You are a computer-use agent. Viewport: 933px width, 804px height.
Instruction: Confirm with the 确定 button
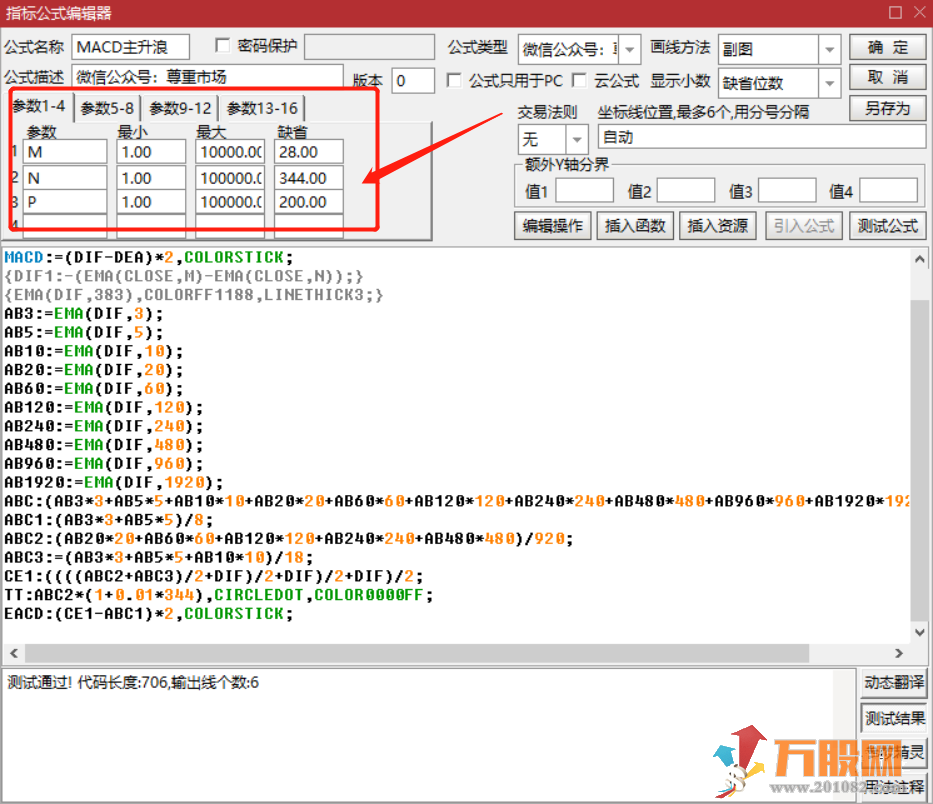tap(887, 47)
